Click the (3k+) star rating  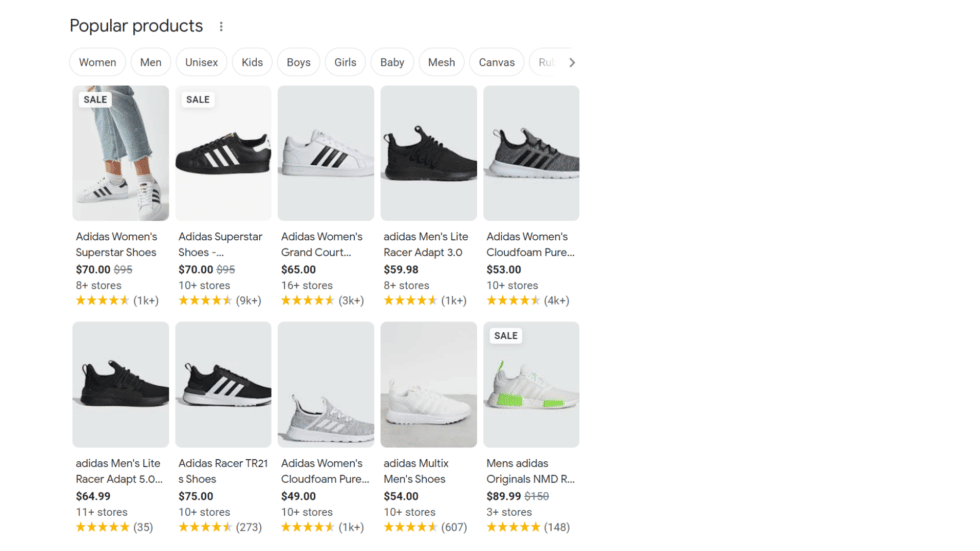click(322, 300)
